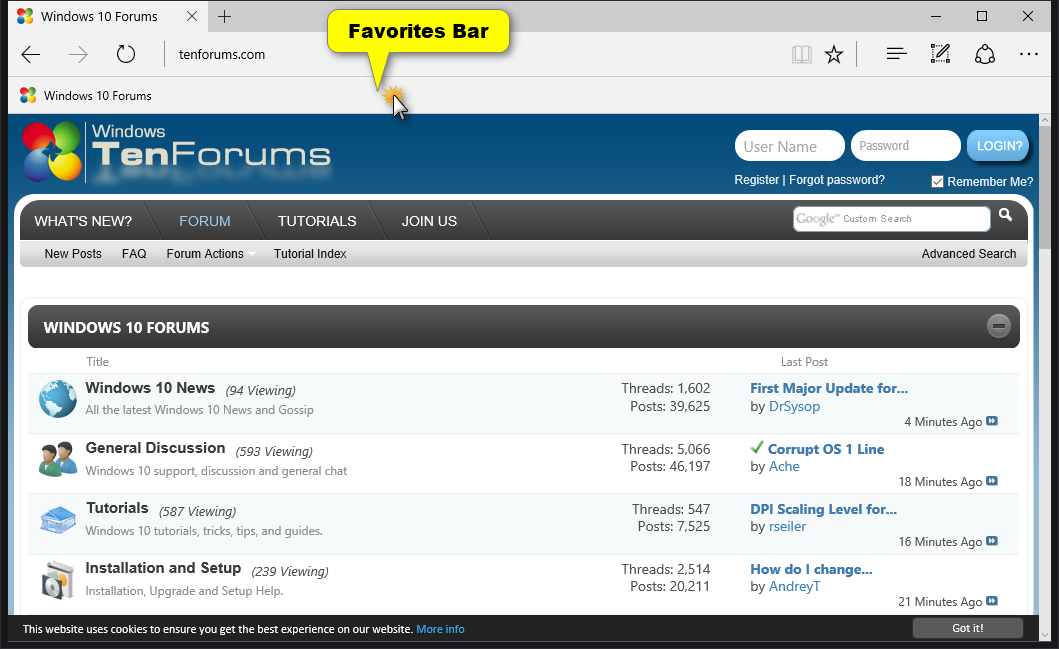View user rseiler profile
Screen dimensions: 1059x649
pyautogui.click(x=787, y=527)
